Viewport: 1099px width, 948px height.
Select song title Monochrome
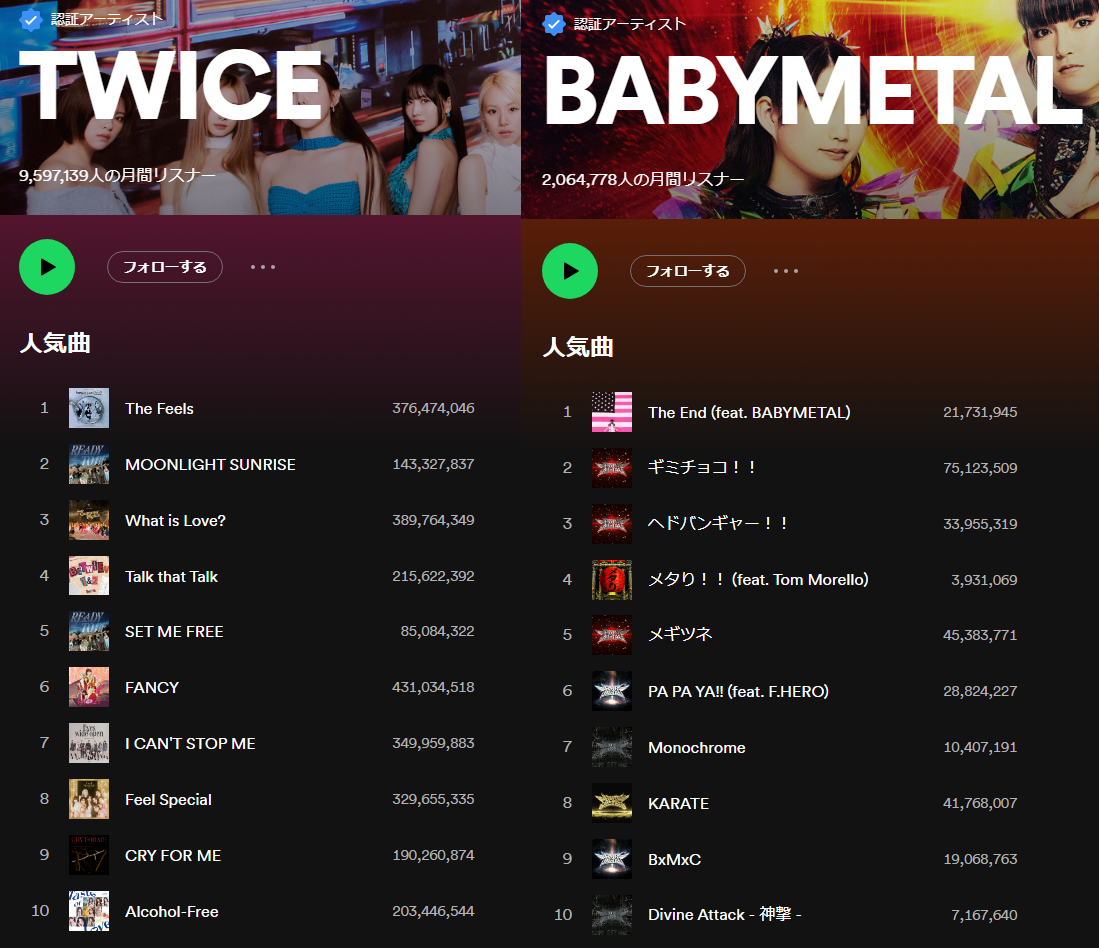[x=697, y=748]
